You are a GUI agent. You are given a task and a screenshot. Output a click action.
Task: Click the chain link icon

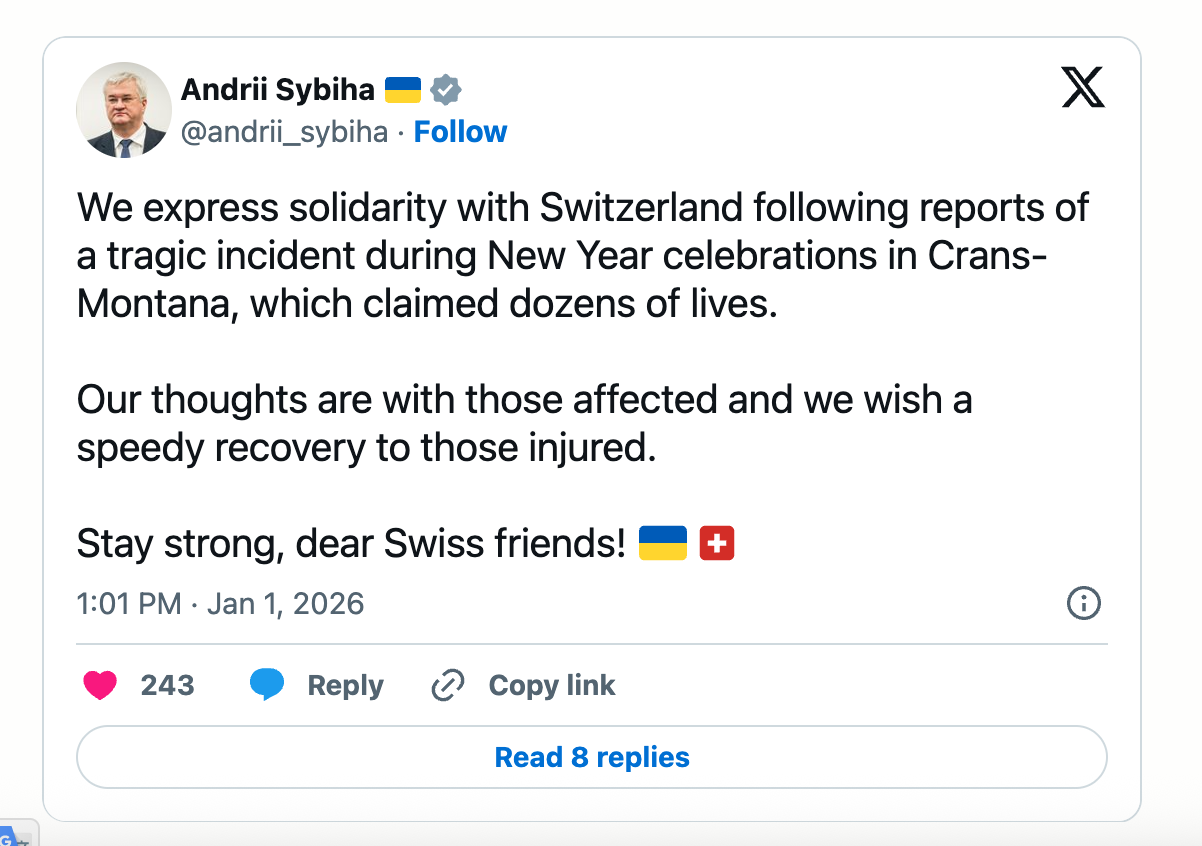[447, 686]
